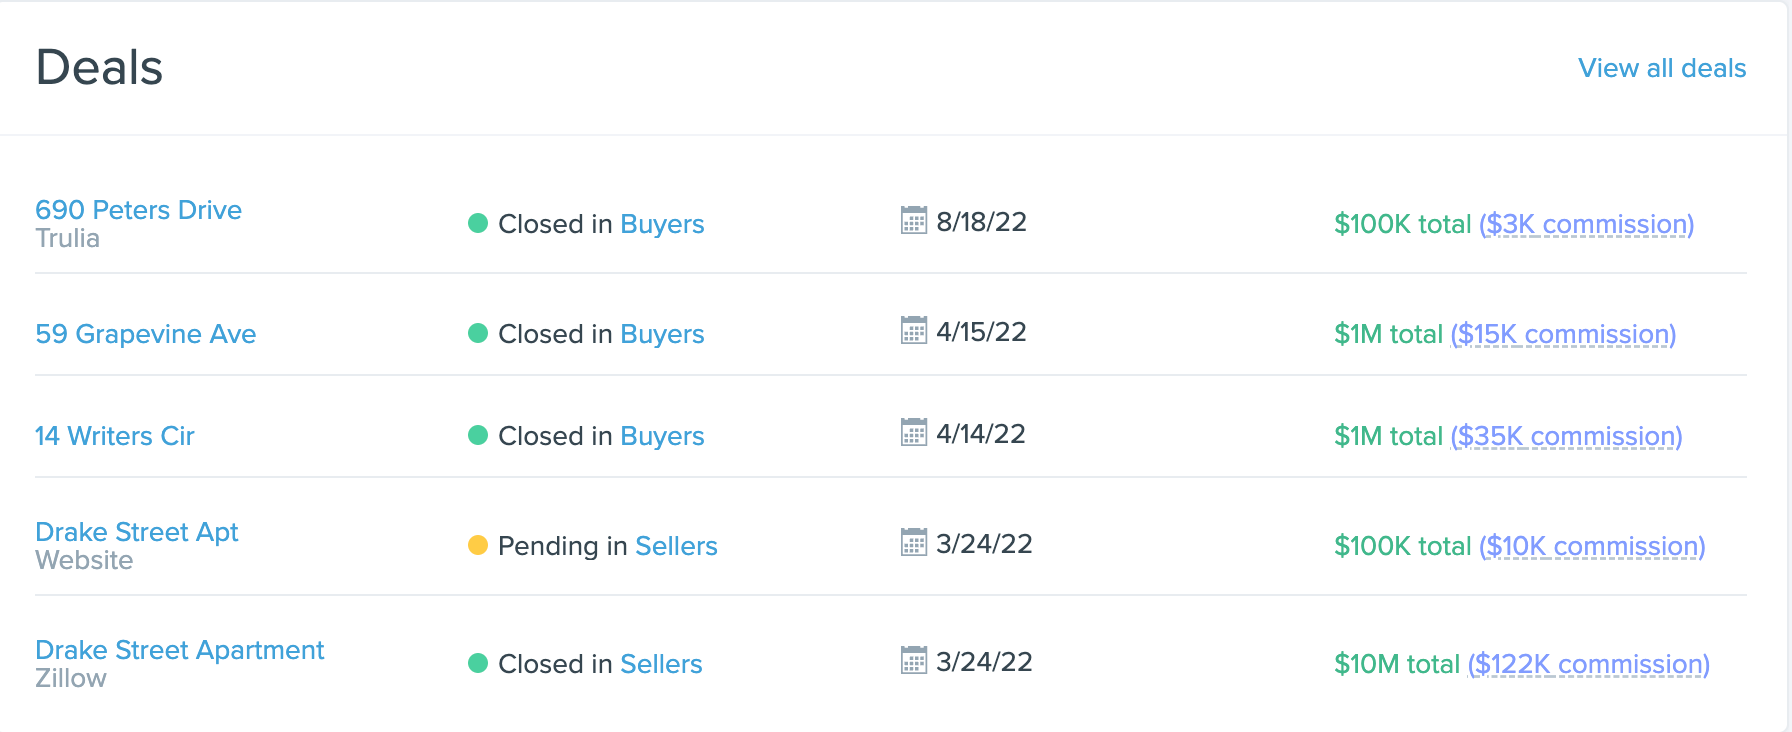Open the 59 Grapevine Ave deal
Screen dimensions: 1792x732
tap(145, 334)
